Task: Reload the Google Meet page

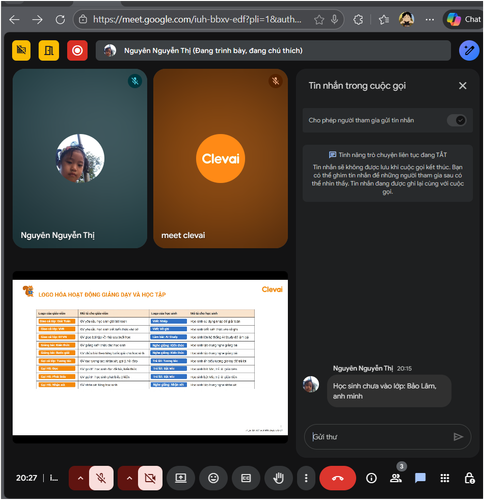Action: pyautogui.click(x=60, y=20)
